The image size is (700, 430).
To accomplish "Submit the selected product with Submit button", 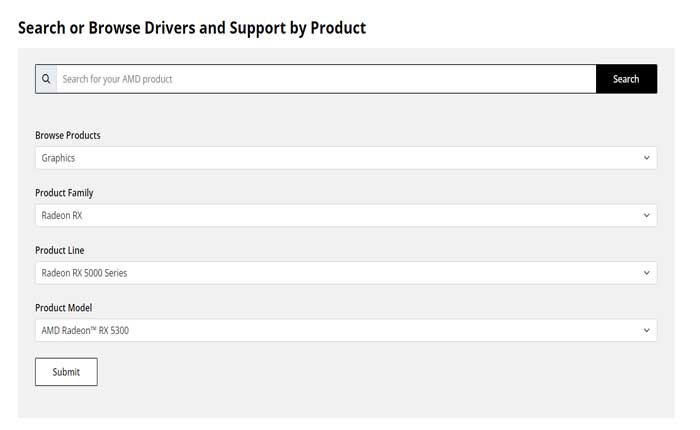I will [x=66, y=372].
